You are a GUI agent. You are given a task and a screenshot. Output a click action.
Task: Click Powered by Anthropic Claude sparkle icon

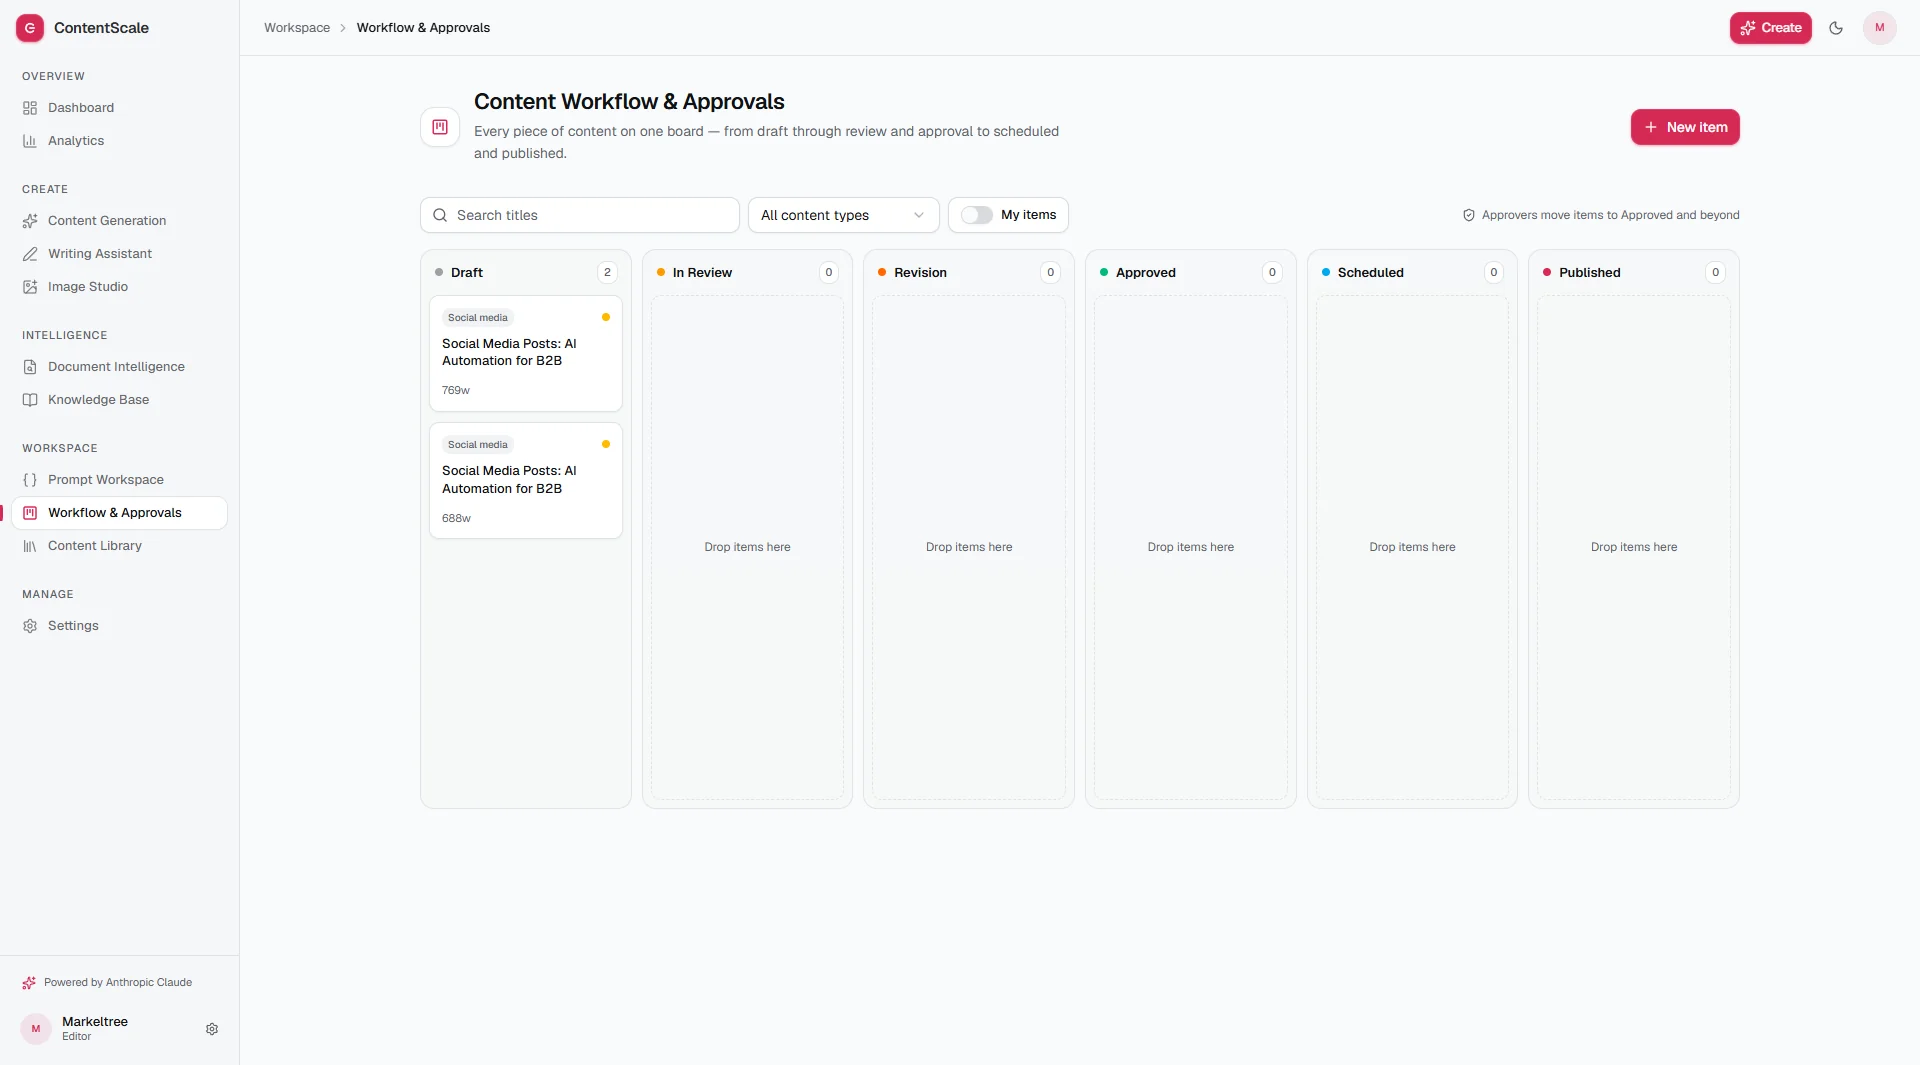[29, 983]
